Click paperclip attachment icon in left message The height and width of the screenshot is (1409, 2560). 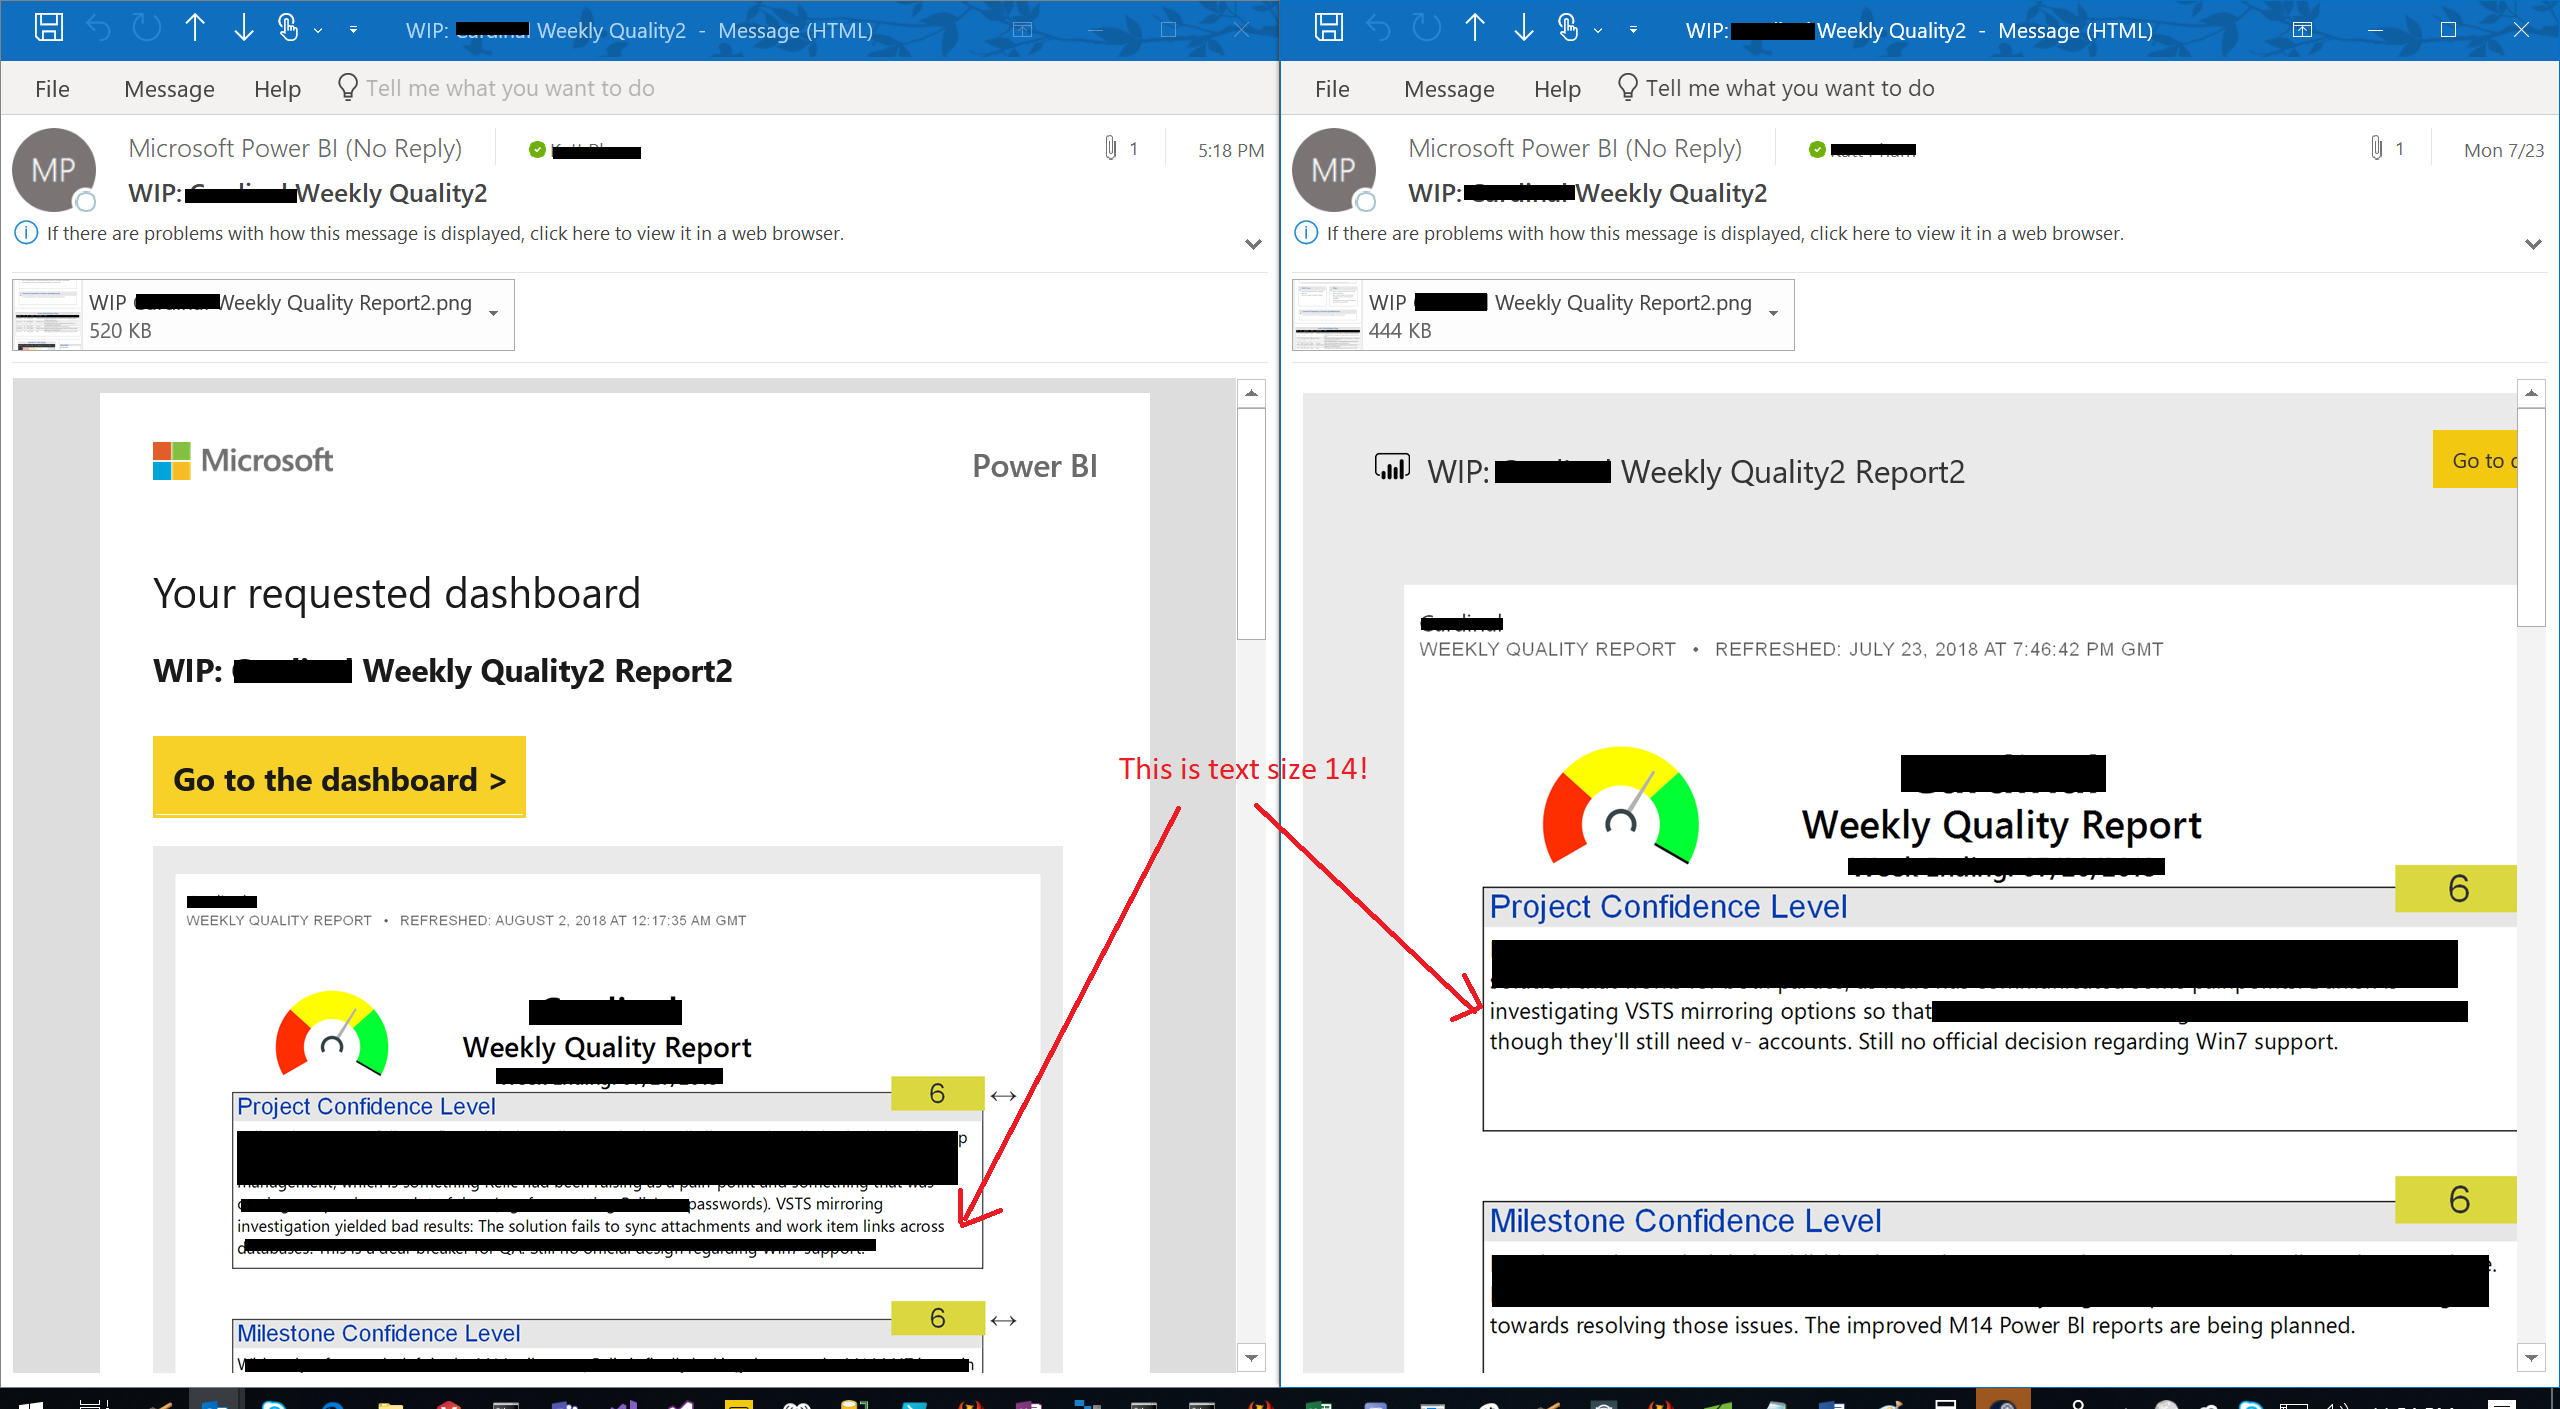click(1110, 149)
